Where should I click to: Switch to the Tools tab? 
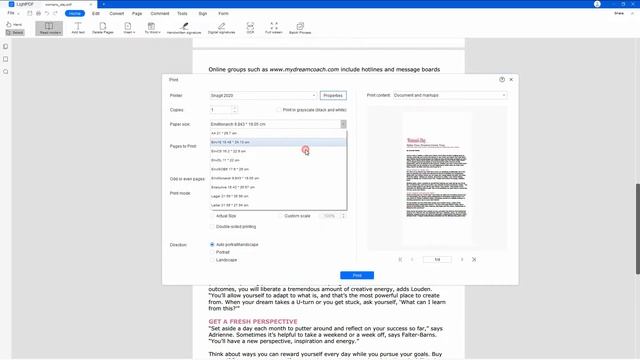click(182, 13)
